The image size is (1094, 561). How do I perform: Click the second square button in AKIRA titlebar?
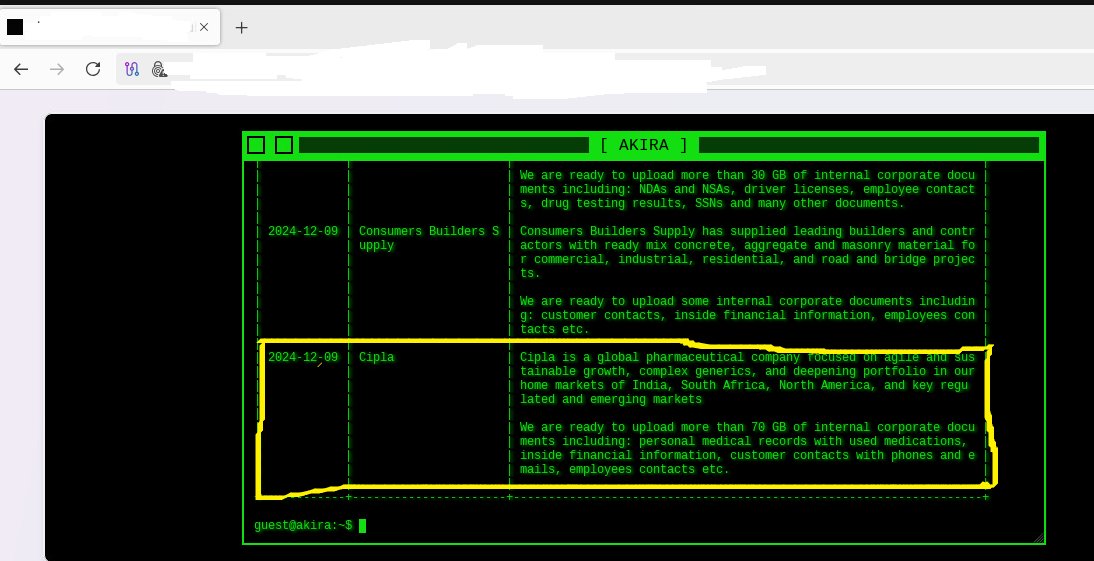[284, 145]
